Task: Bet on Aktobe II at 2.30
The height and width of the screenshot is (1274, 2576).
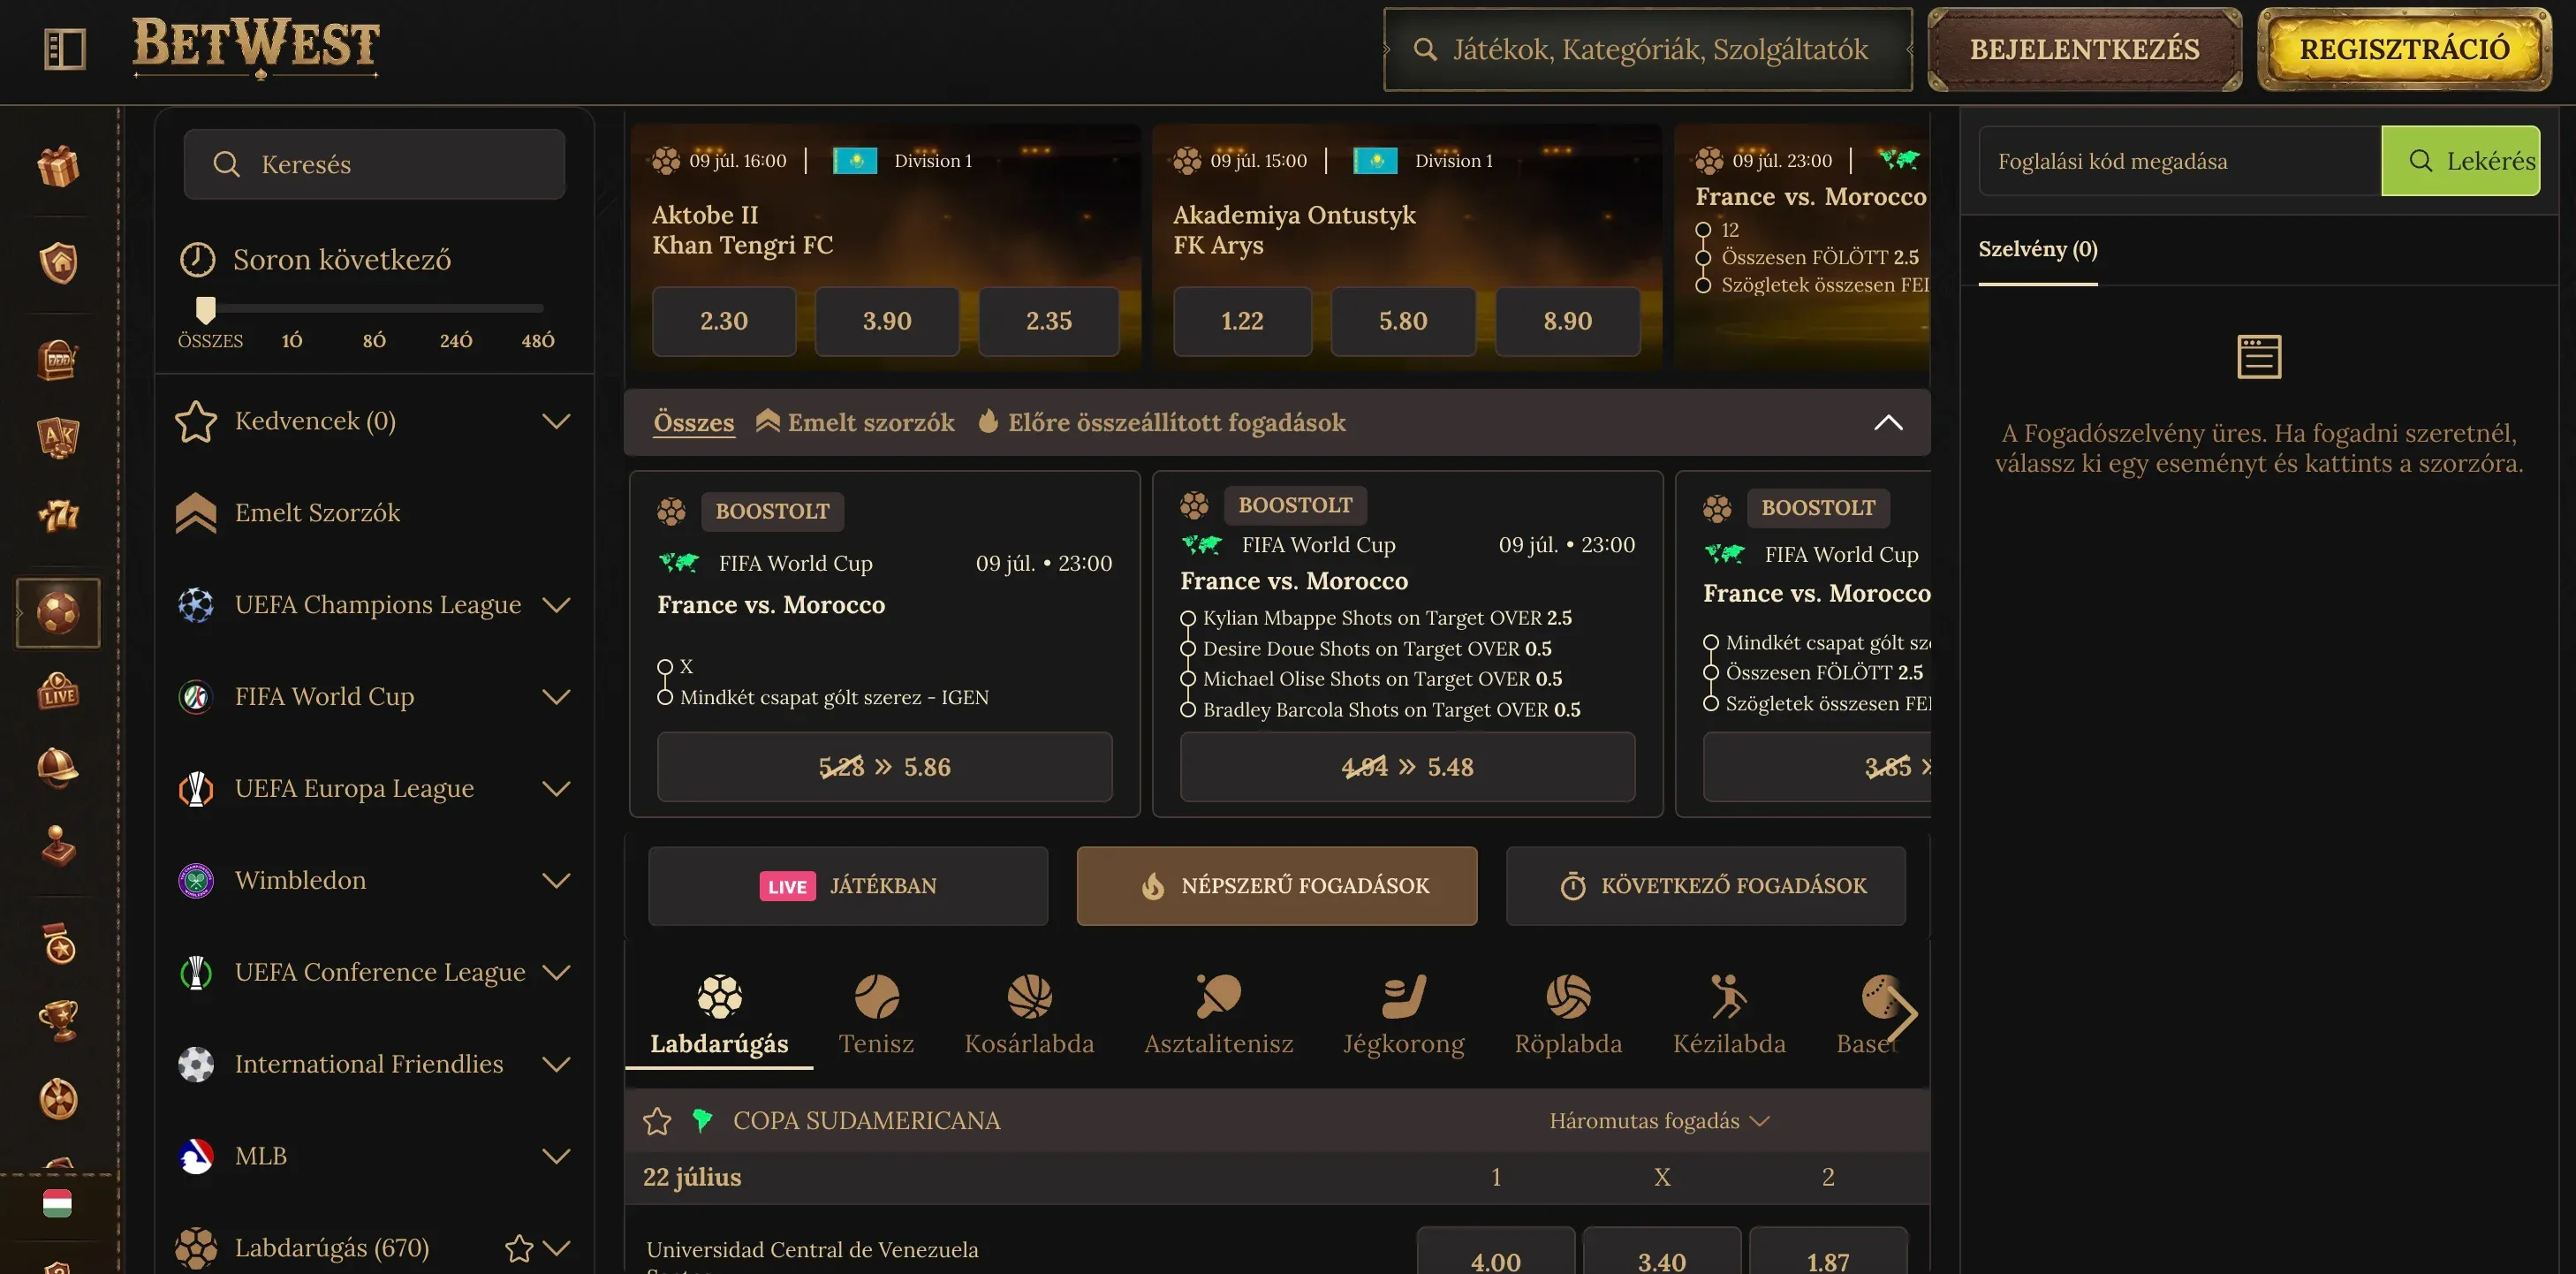Action: [724, 321]
